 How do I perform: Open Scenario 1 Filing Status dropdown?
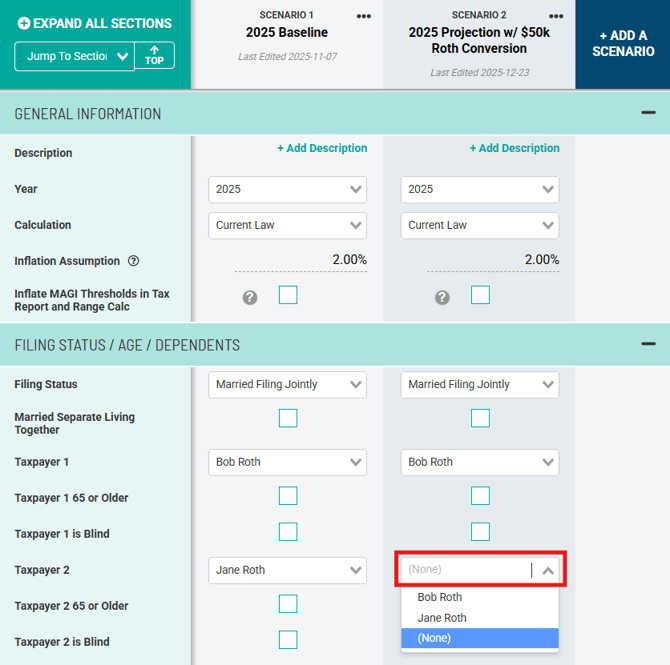pyautogui.click(x=288, y=384)
